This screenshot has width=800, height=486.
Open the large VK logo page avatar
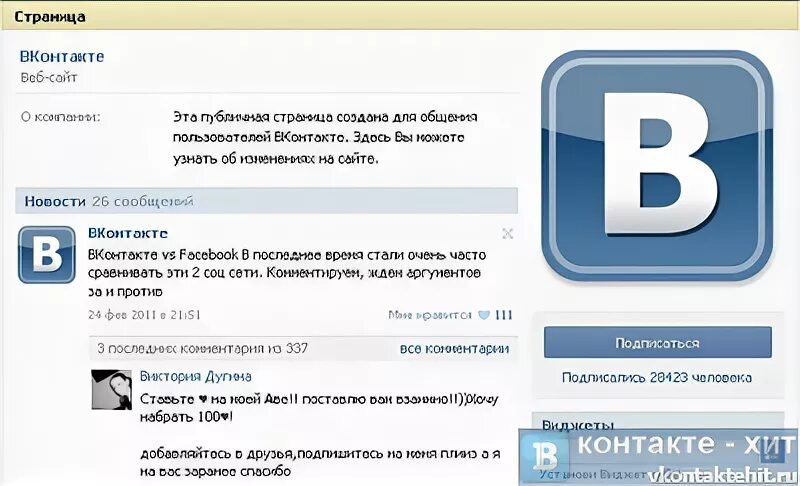coord(657,165)
